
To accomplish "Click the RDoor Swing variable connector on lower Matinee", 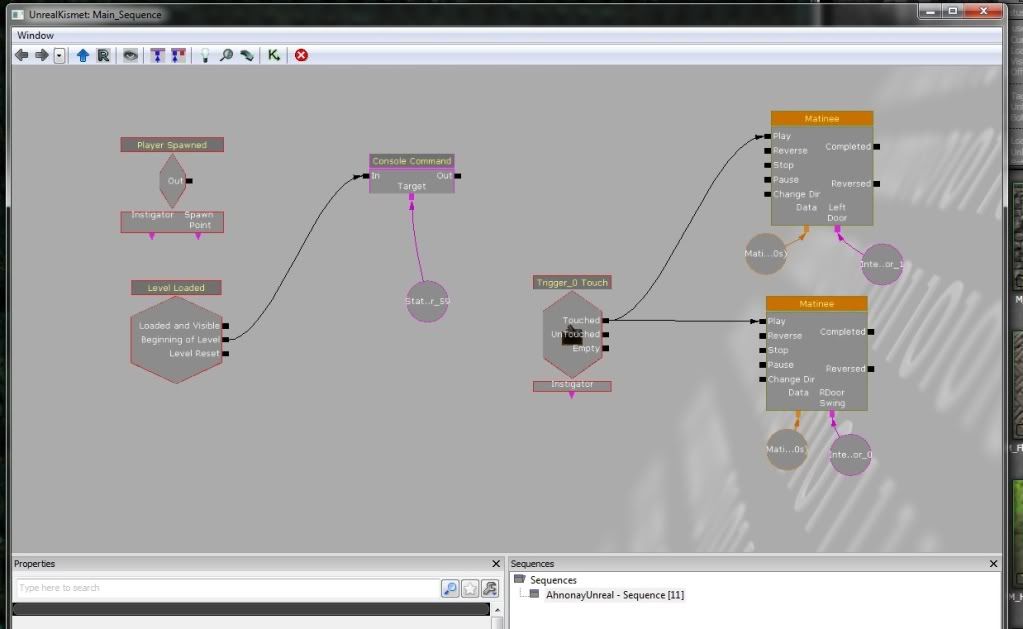I will coord(832,414).
